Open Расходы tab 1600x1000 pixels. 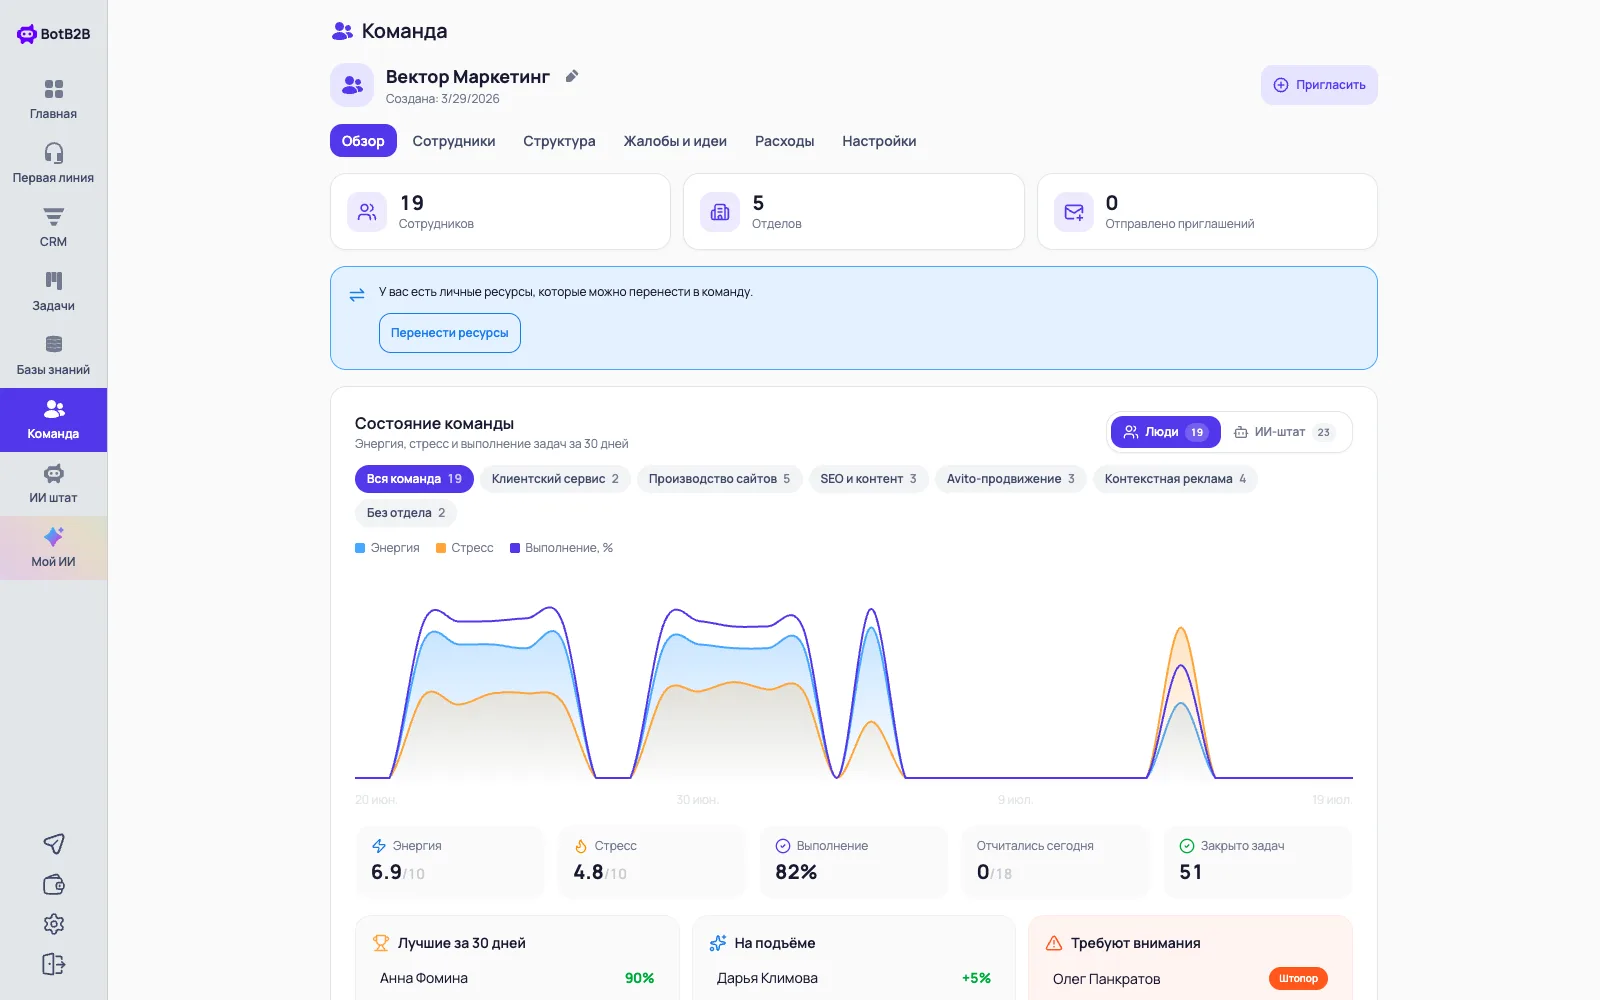(785, 141)
